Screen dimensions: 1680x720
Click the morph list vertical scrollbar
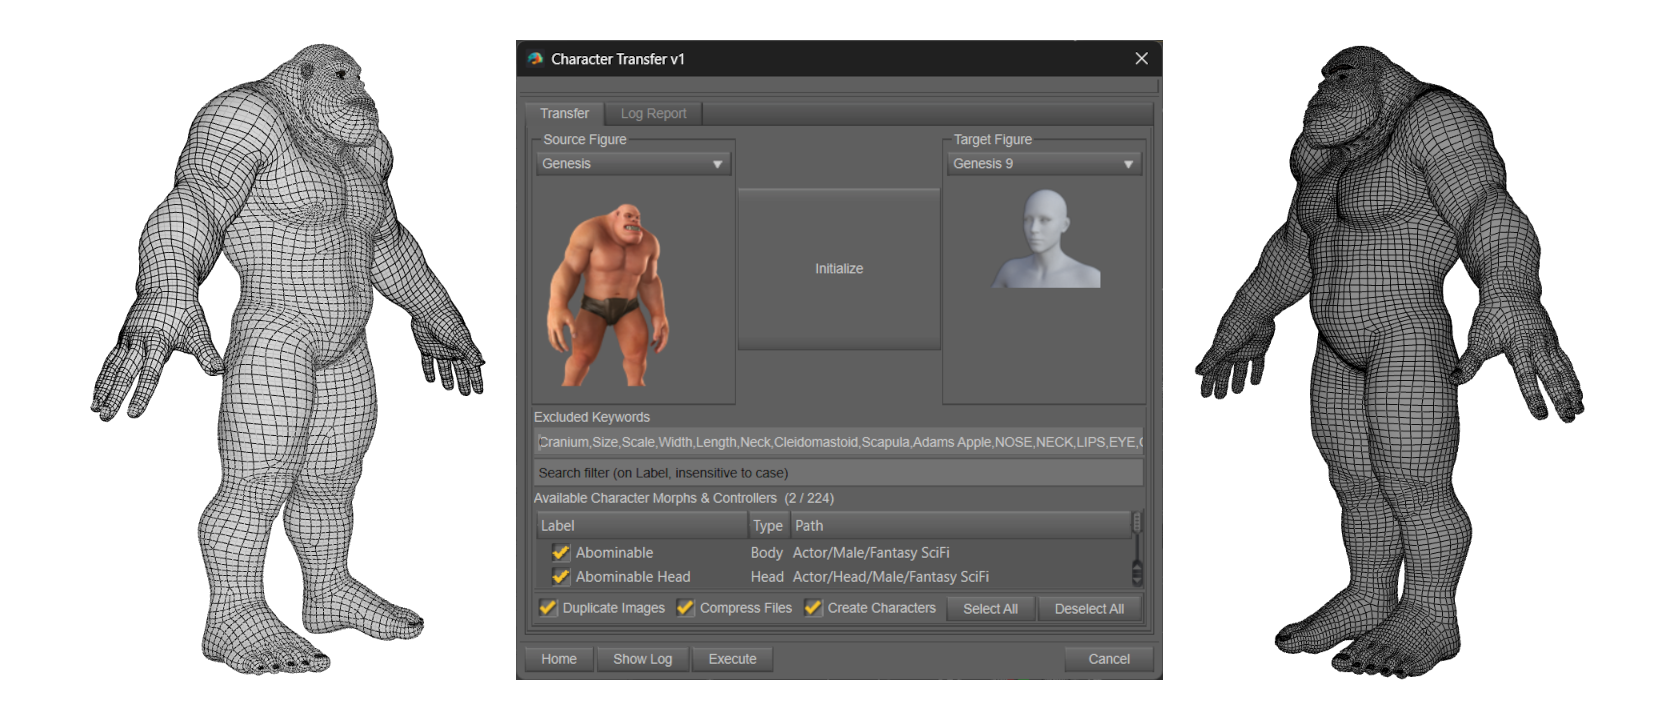coord(1137,550)
